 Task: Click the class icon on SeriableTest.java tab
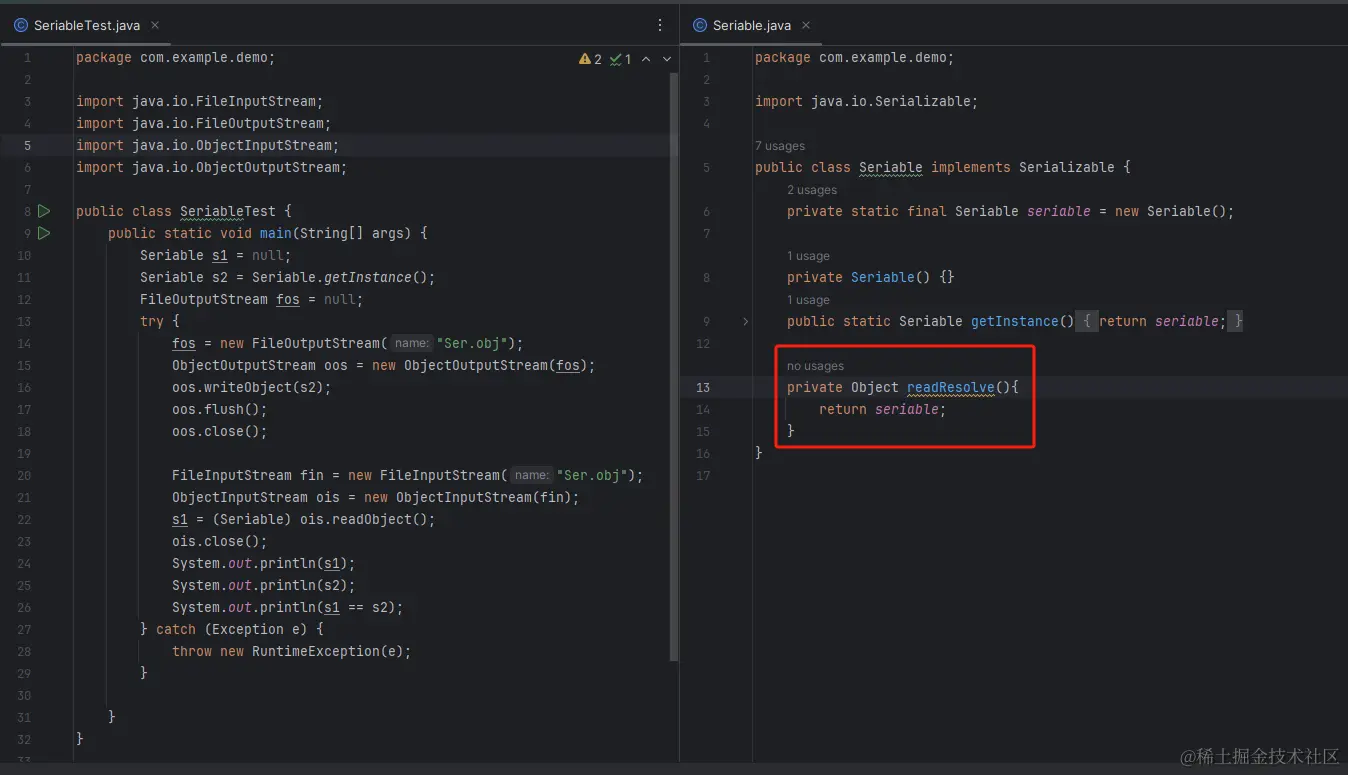click(x=21, y=25)
